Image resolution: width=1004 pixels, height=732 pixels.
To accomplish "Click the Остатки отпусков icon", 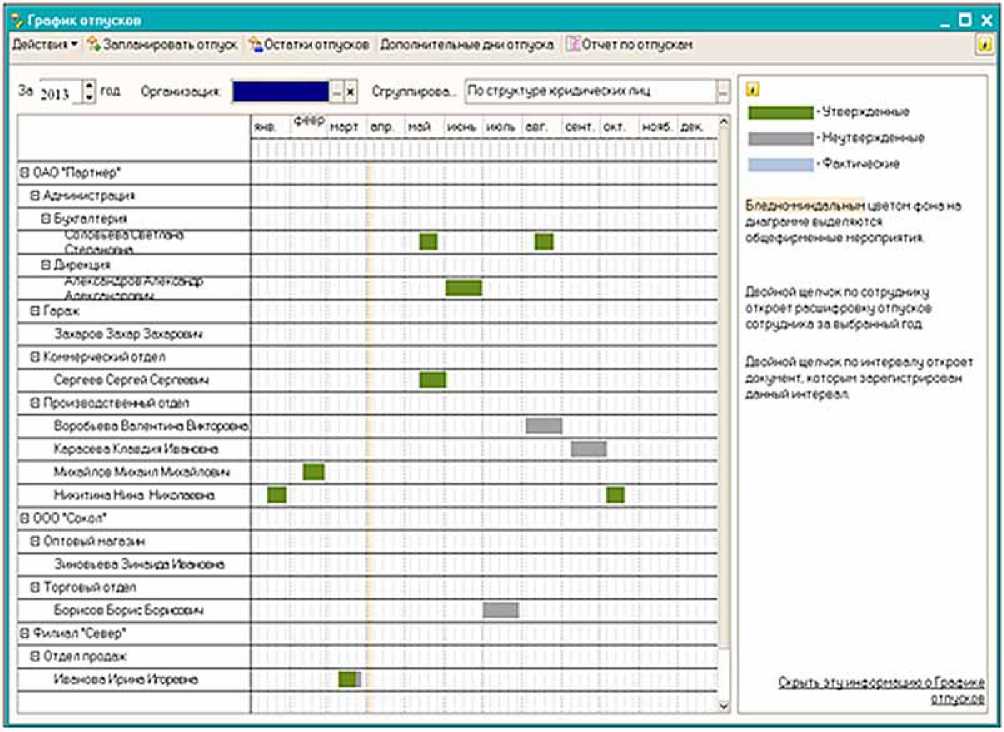I will coord(256,45).
